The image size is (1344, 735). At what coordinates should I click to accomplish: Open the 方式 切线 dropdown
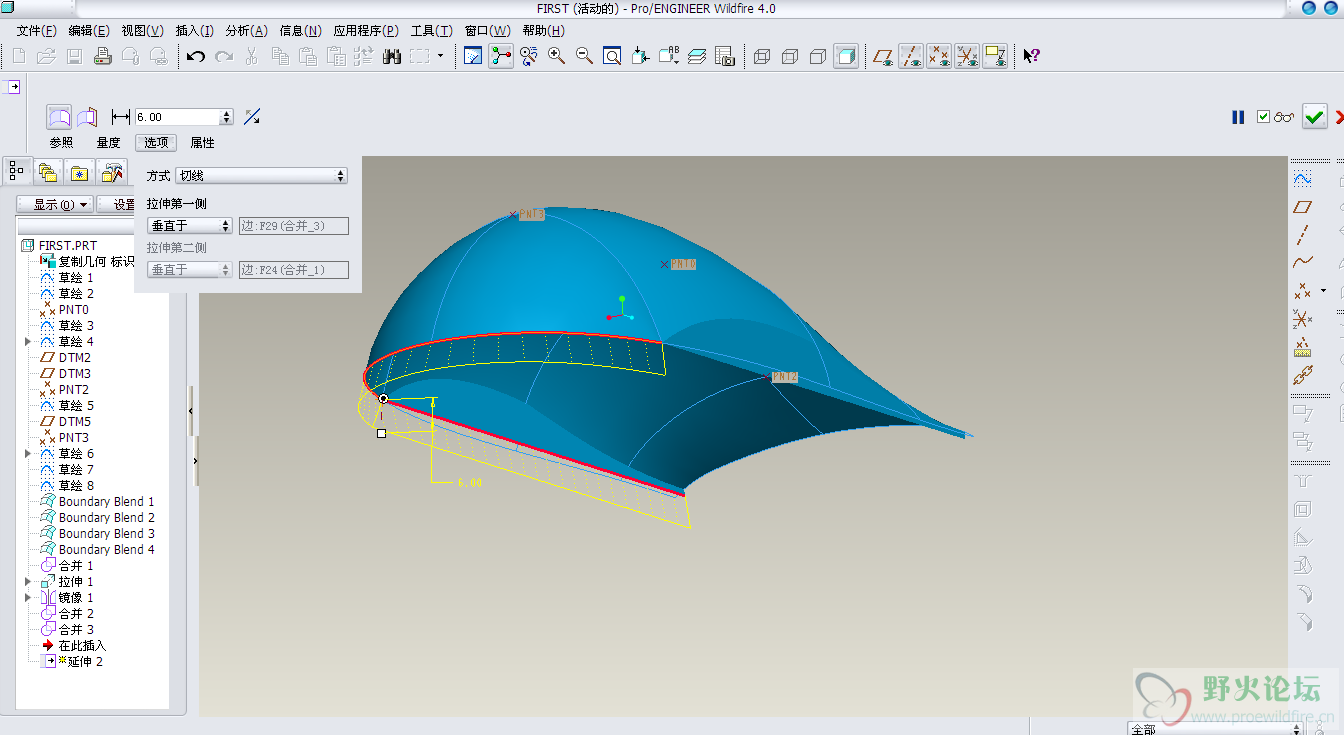click(261, 175)
